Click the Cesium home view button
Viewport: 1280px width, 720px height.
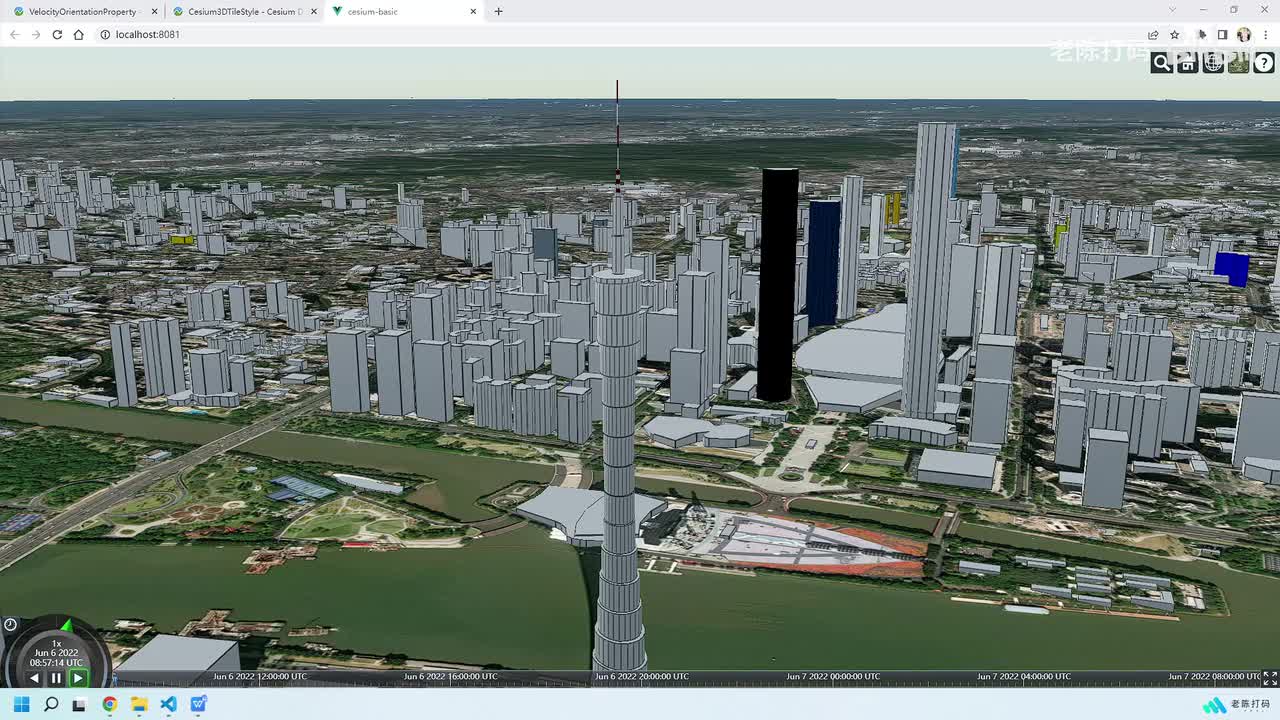tap(1188, 63)
